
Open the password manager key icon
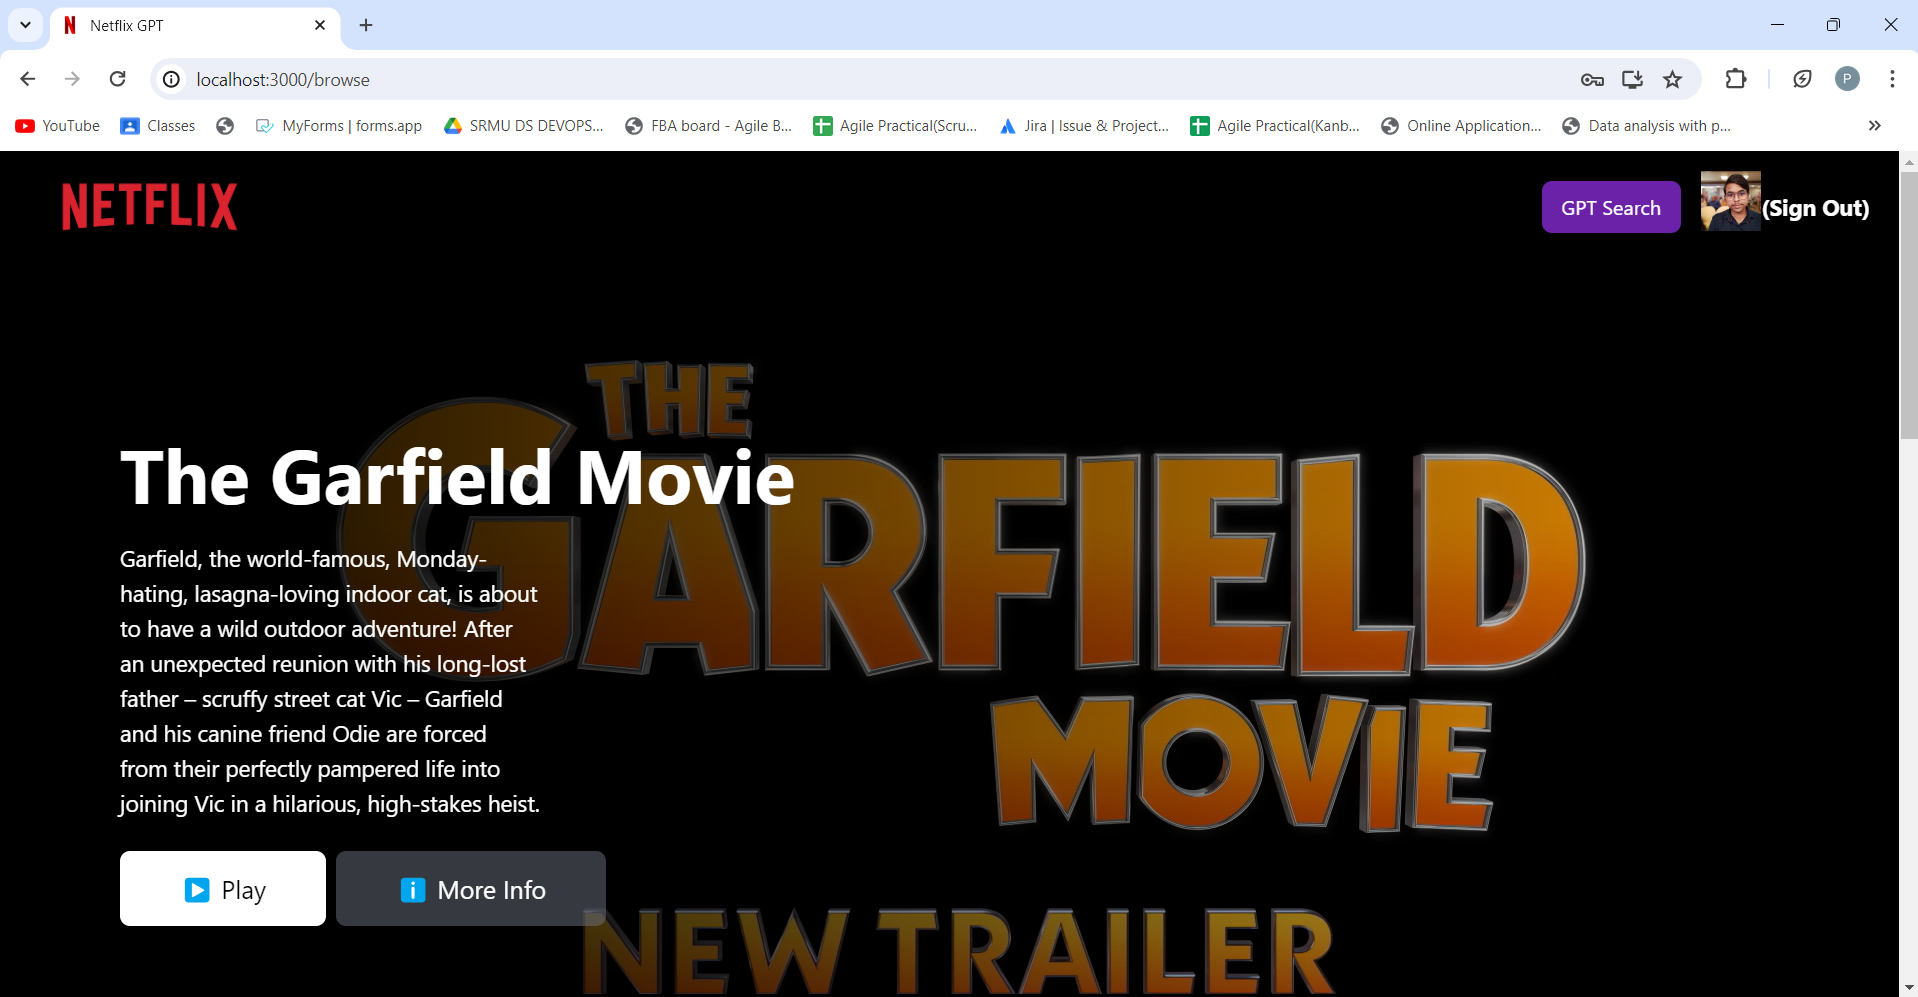point(1592,79)
